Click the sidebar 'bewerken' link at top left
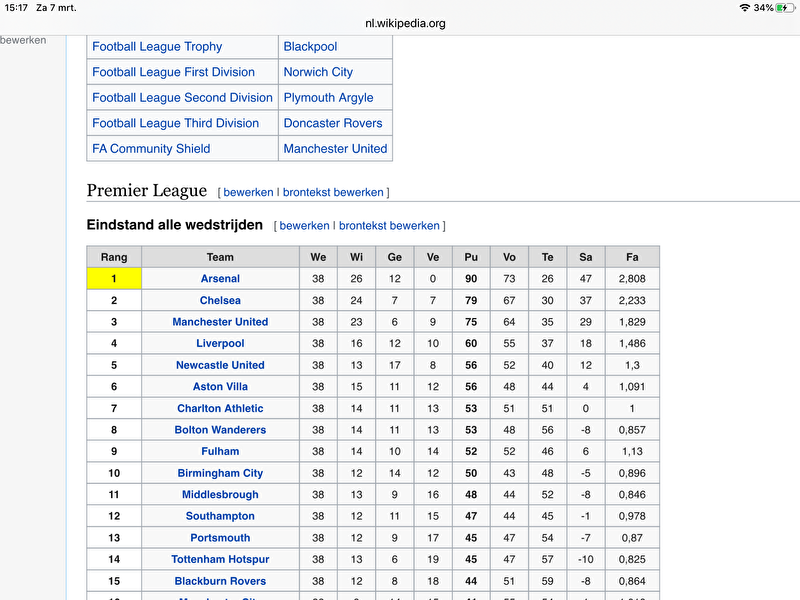The height and width of the screenshot is (600, 800). (23, 40)
